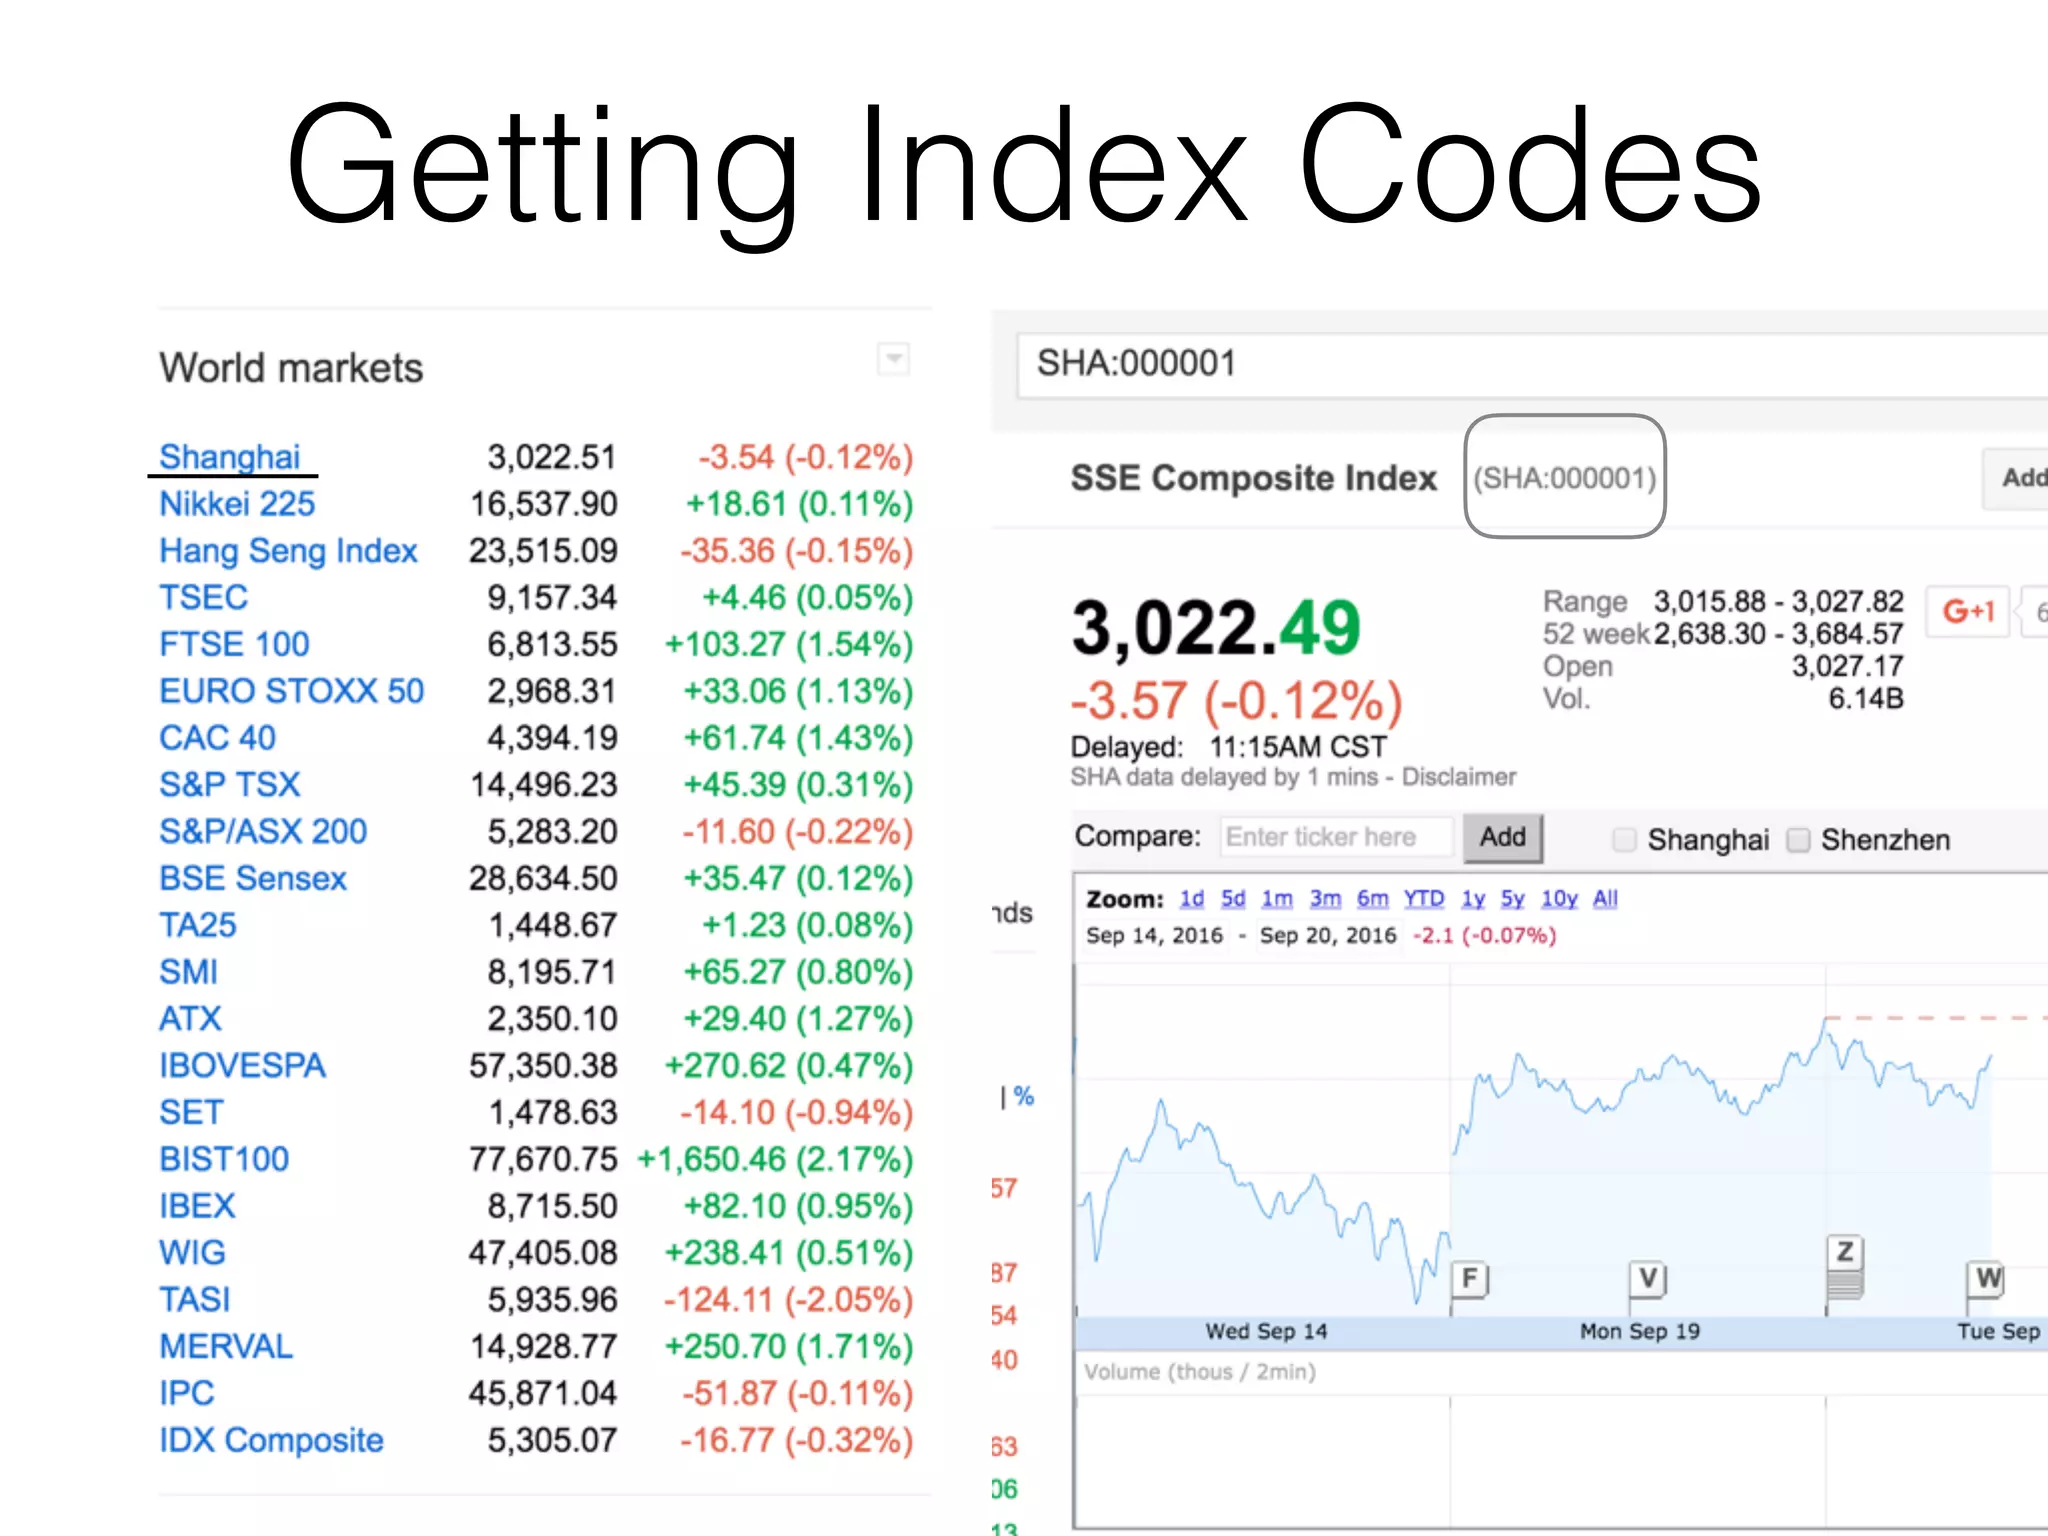Screen dimensions: 2048x1536
Task: Enable the Shanghai compare checkbox
Action: pos(1625,840)
